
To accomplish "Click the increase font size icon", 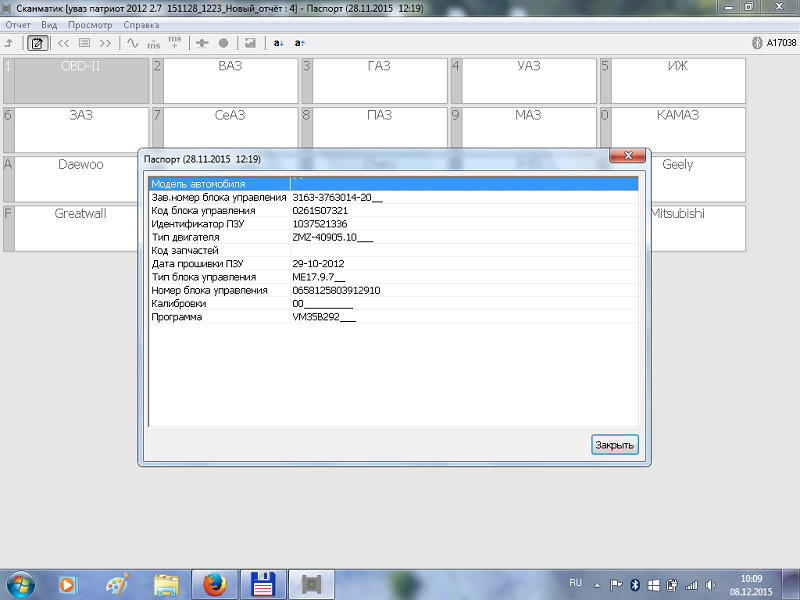I will [x=300, y=43].
